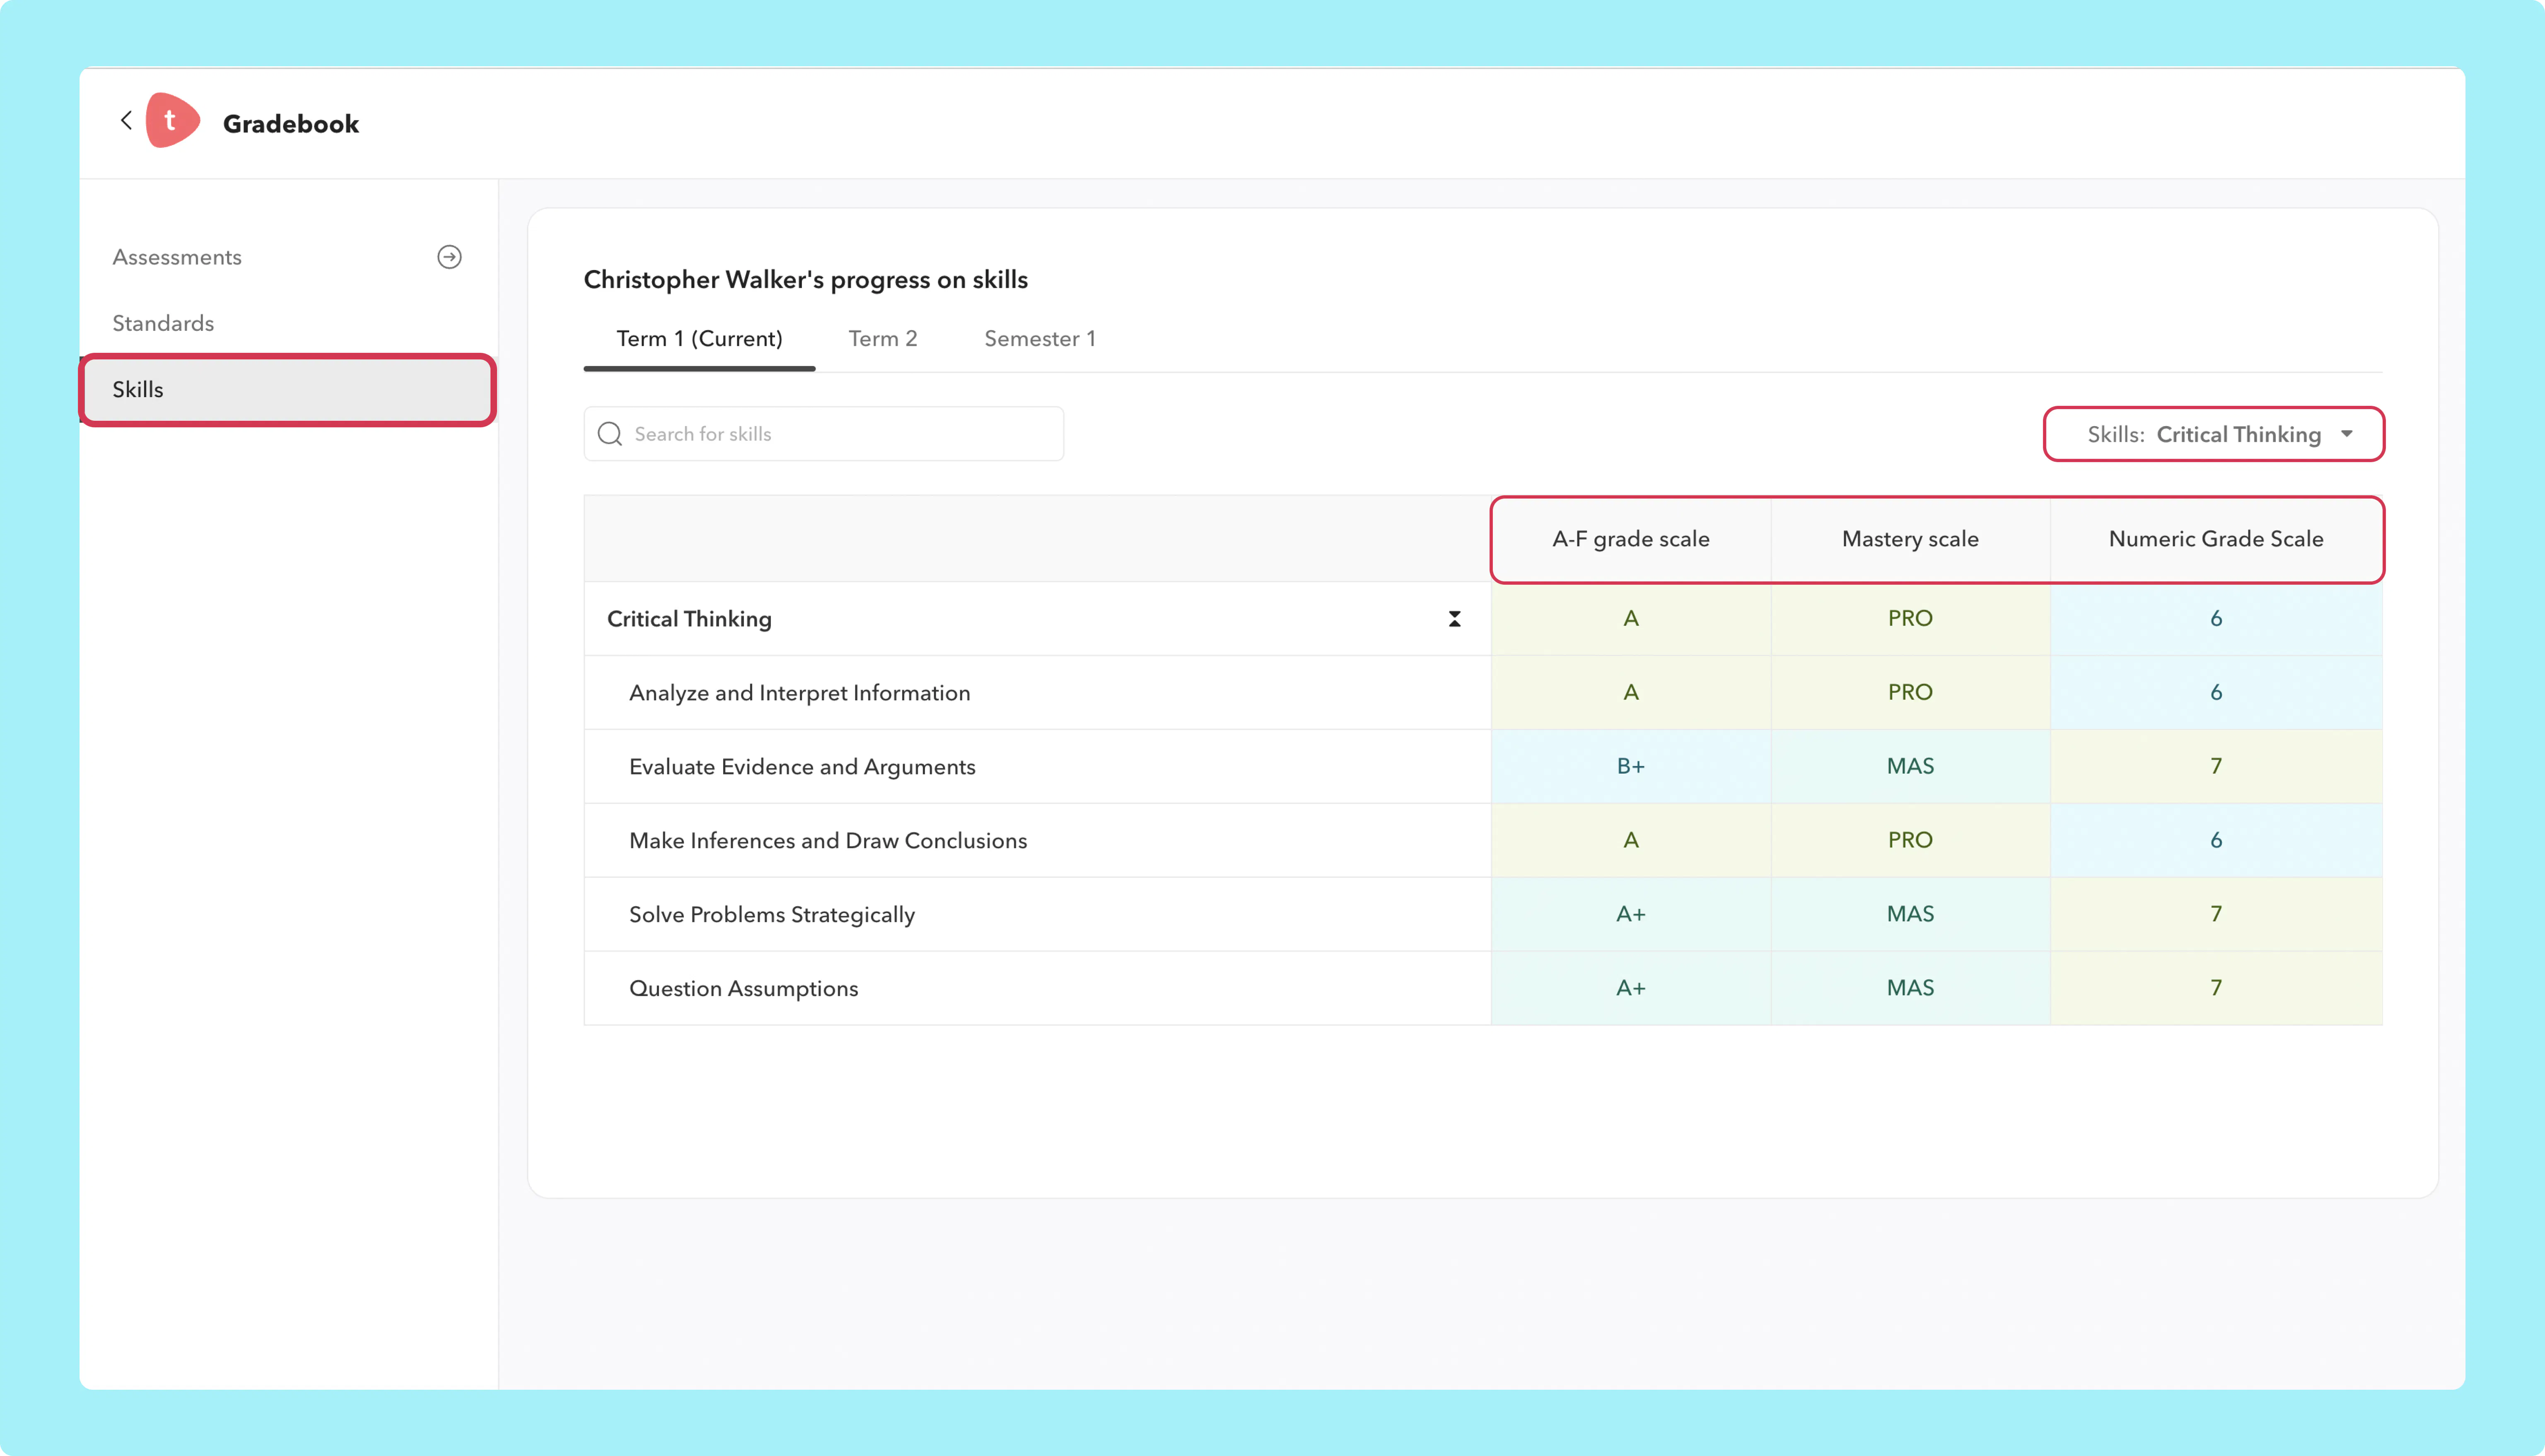Switch to the Term 2 tab

883,339
